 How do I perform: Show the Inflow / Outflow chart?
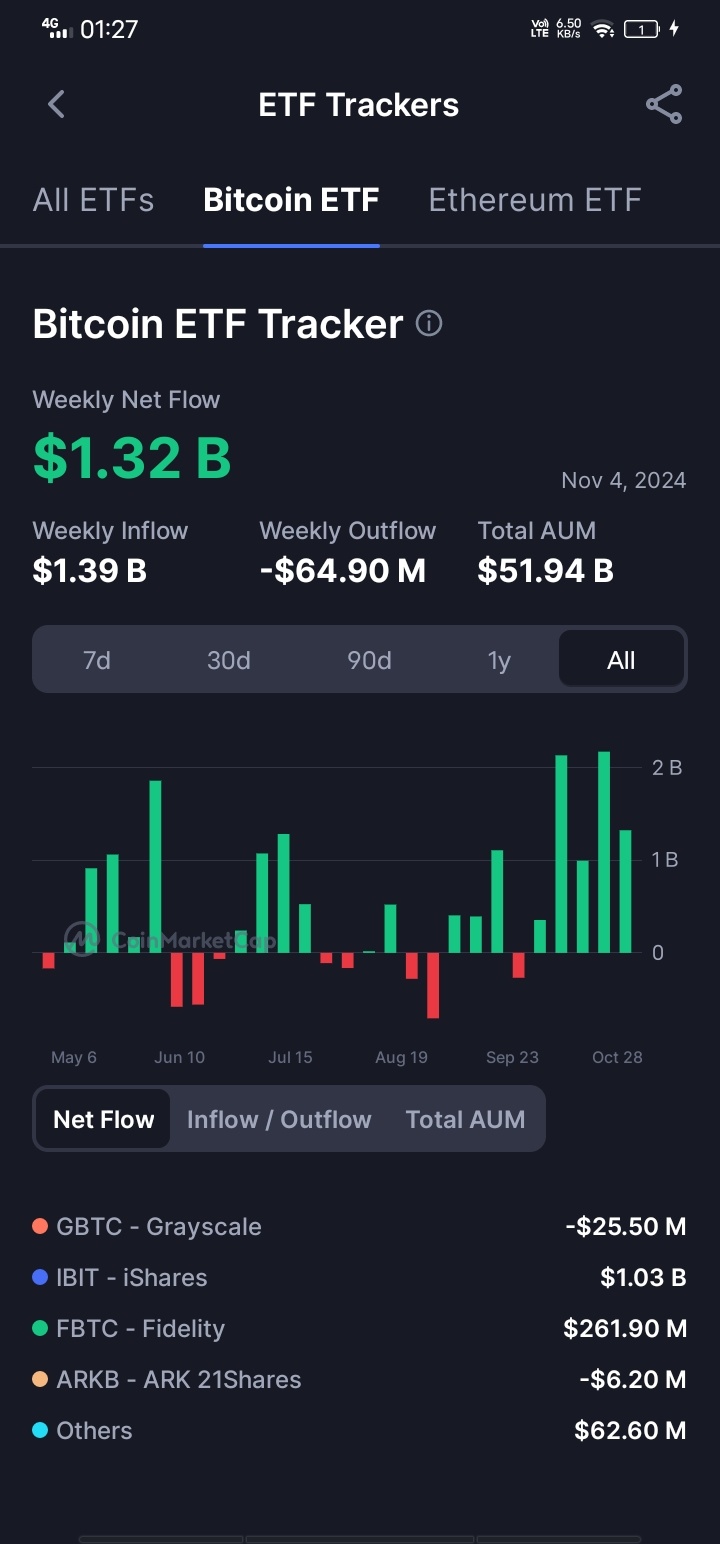pyautogui.click(x=279, y=1119)
